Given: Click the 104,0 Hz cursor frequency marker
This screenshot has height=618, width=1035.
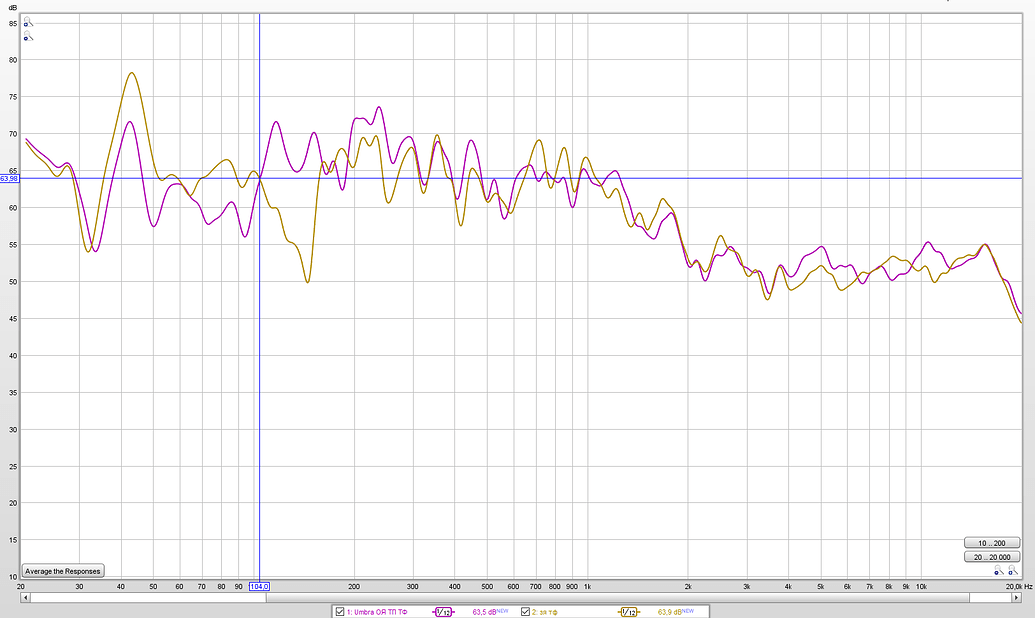Looking at the screenshot, I should tap(259, 586).
